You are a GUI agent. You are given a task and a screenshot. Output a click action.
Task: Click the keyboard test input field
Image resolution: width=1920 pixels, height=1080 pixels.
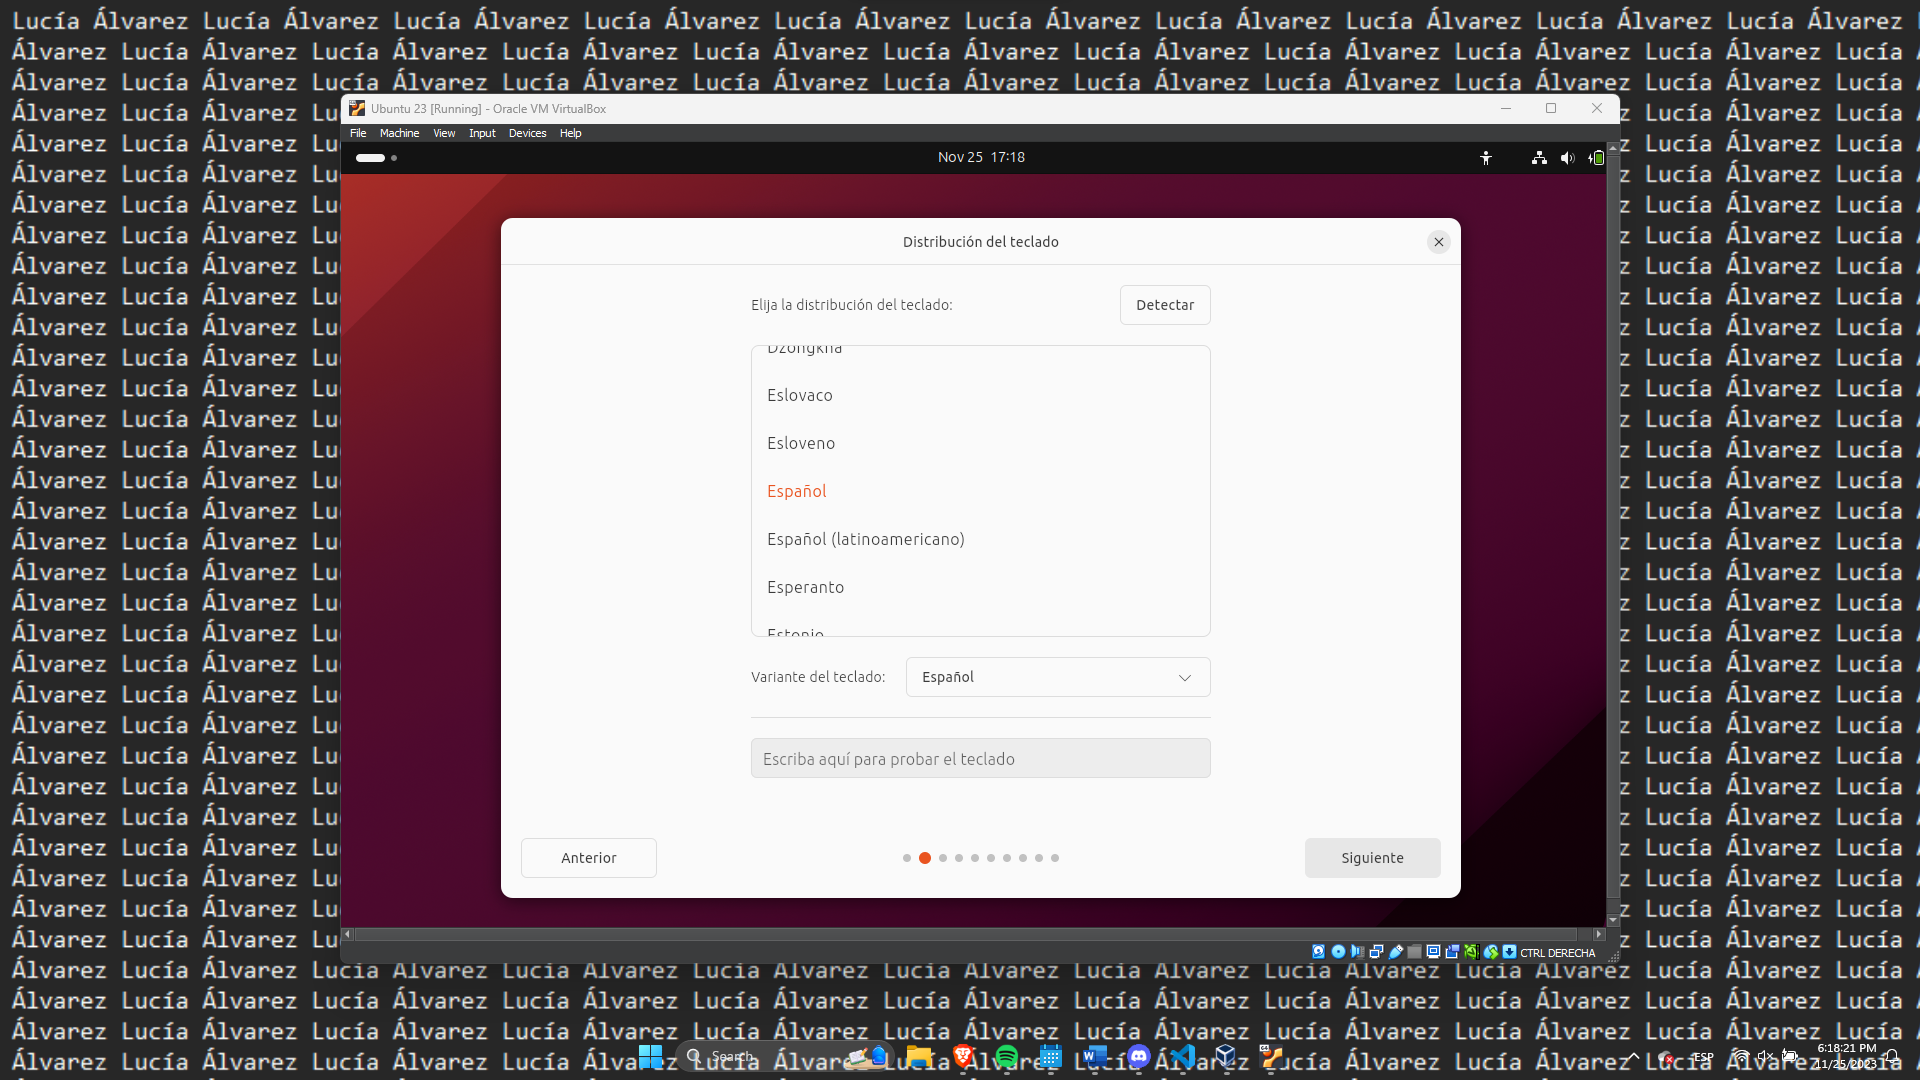point(980,759)
